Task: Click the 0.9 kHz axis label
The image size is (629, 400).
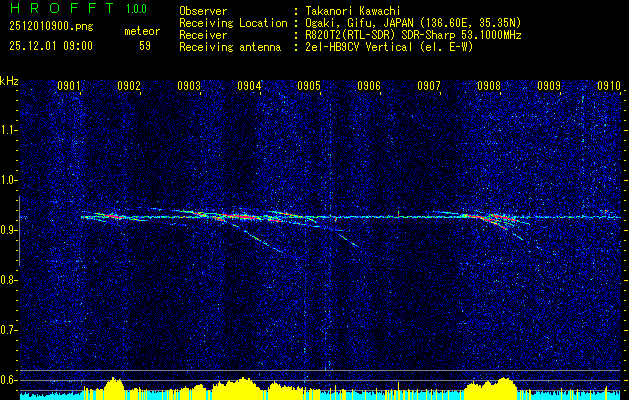Action: [8, 230]
